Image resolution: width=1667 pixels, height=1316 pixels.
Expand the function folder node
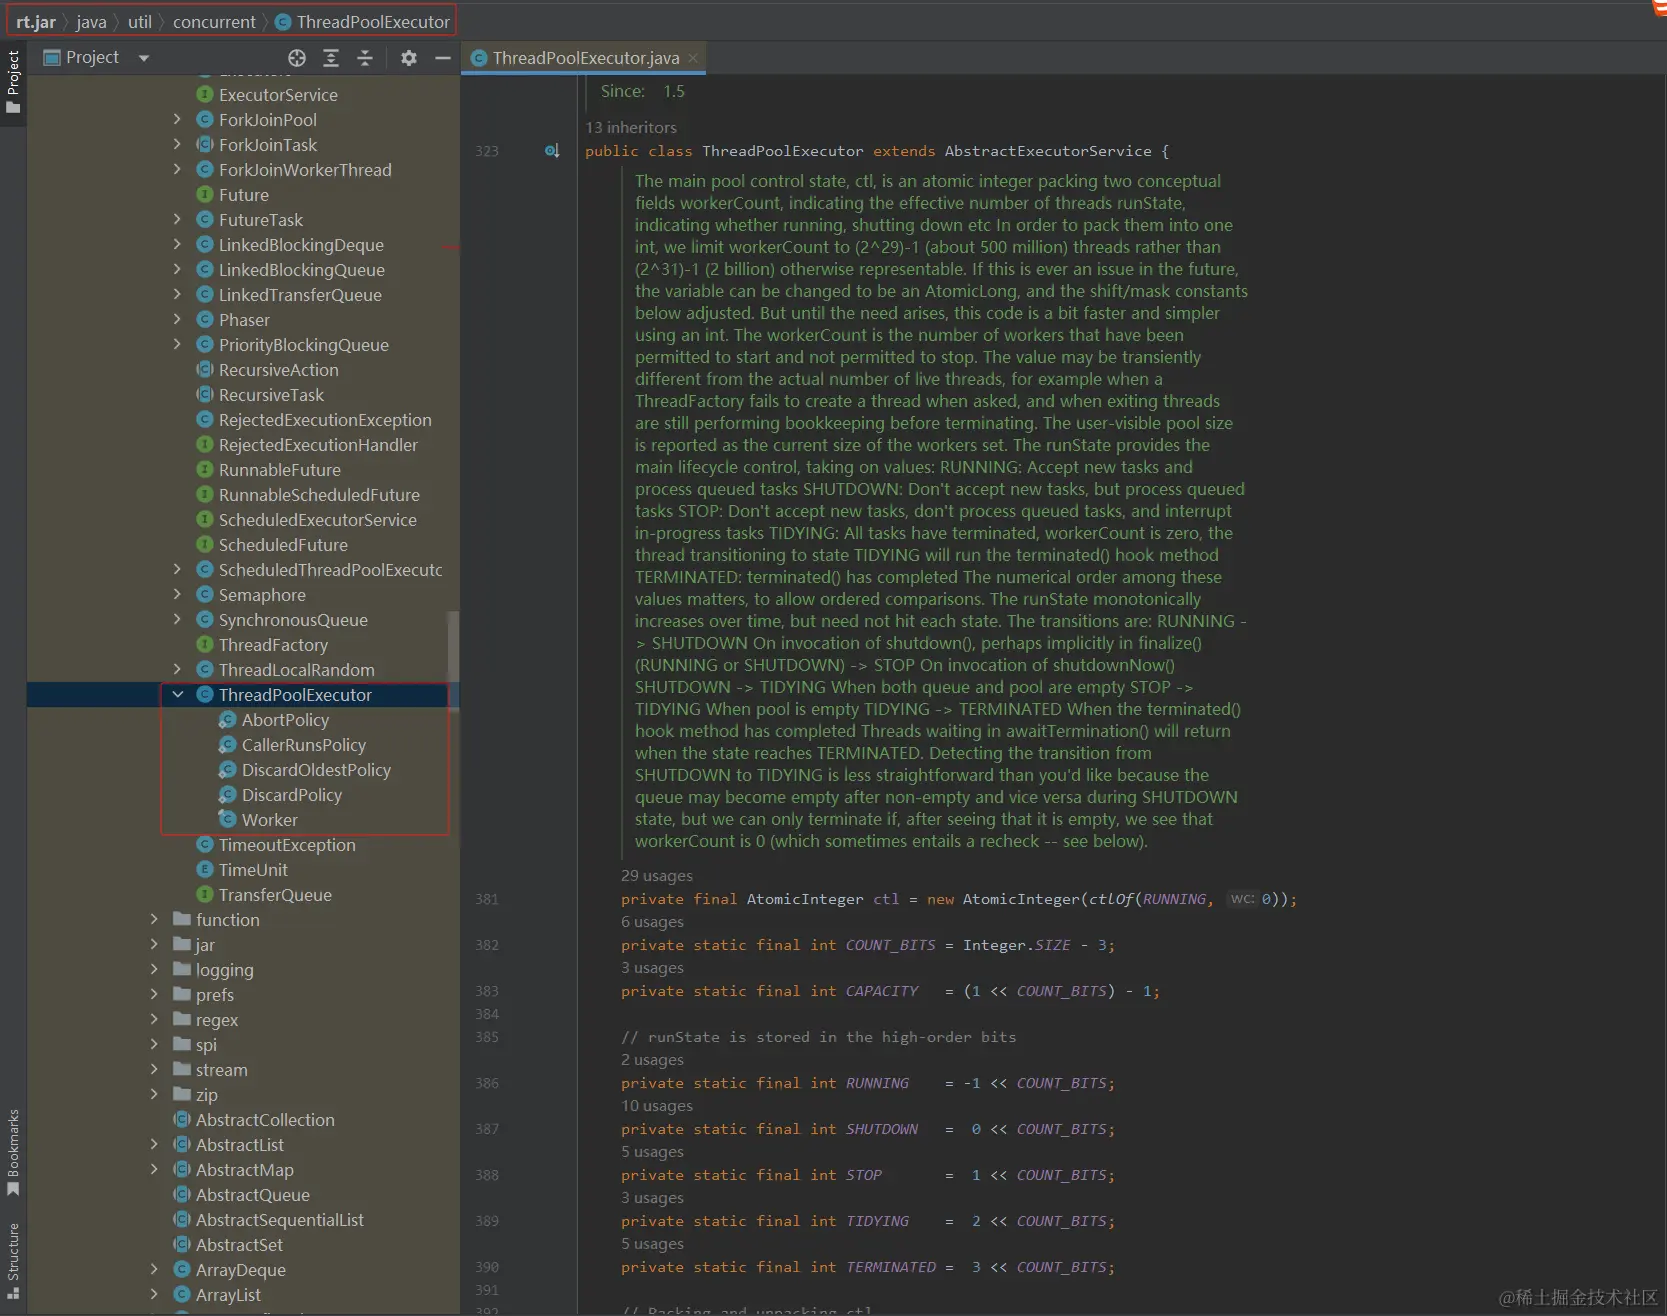[x=154, y=919]
